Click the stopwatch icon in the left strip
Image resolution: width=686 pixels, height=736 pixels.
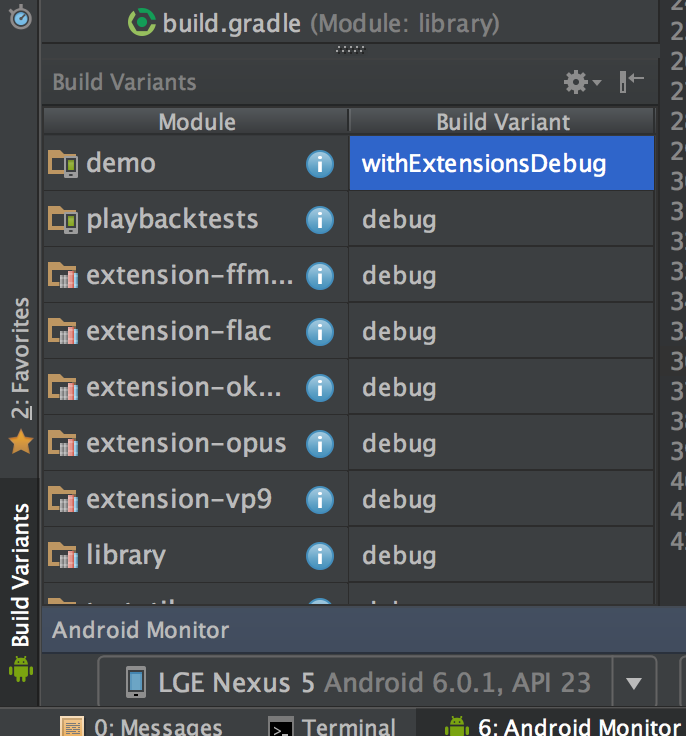click(x=20, y=17)
